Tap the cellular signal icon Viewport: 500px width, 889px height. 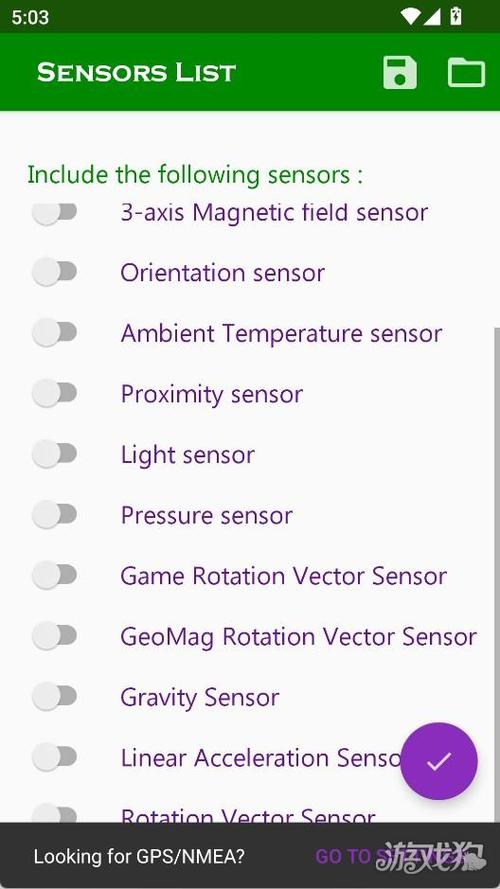[x=431, y=16]
